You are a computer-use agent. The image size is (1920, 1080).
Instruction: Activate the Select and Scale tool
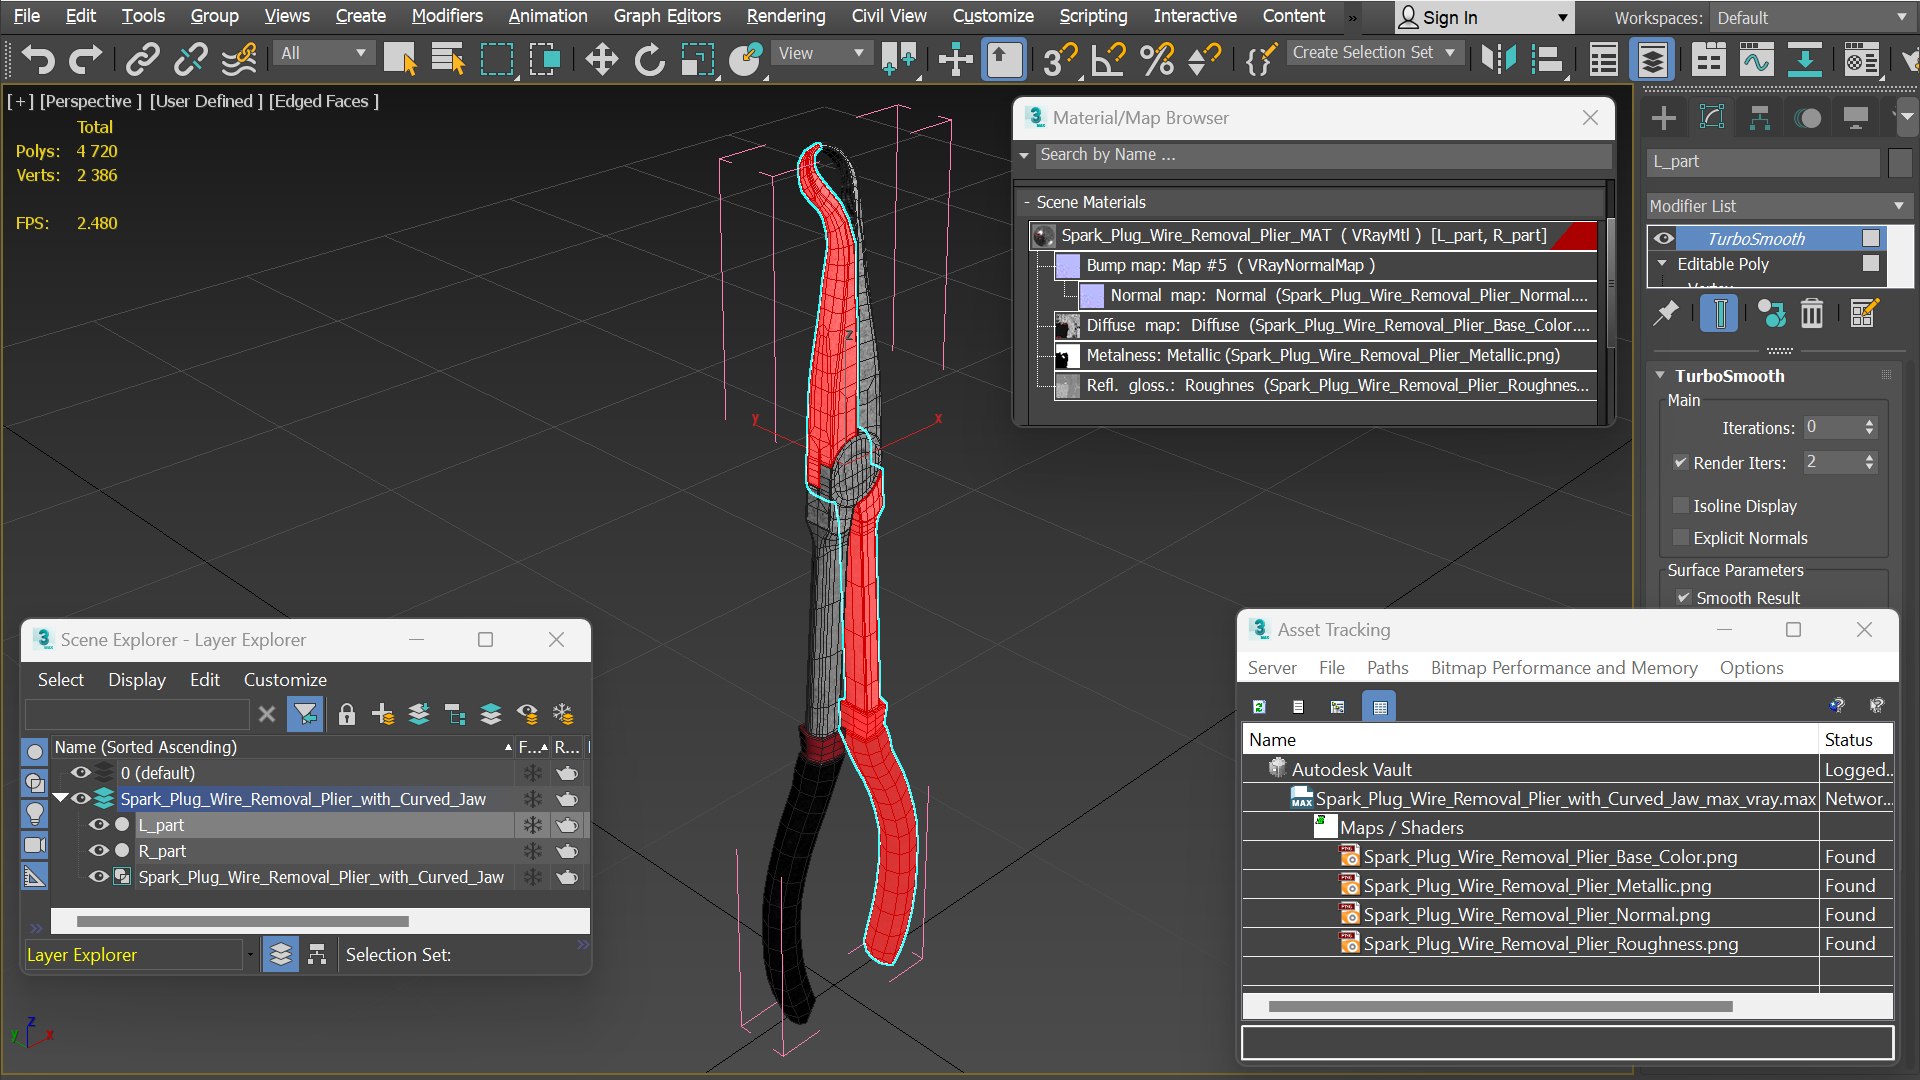(x=698, y=60)
